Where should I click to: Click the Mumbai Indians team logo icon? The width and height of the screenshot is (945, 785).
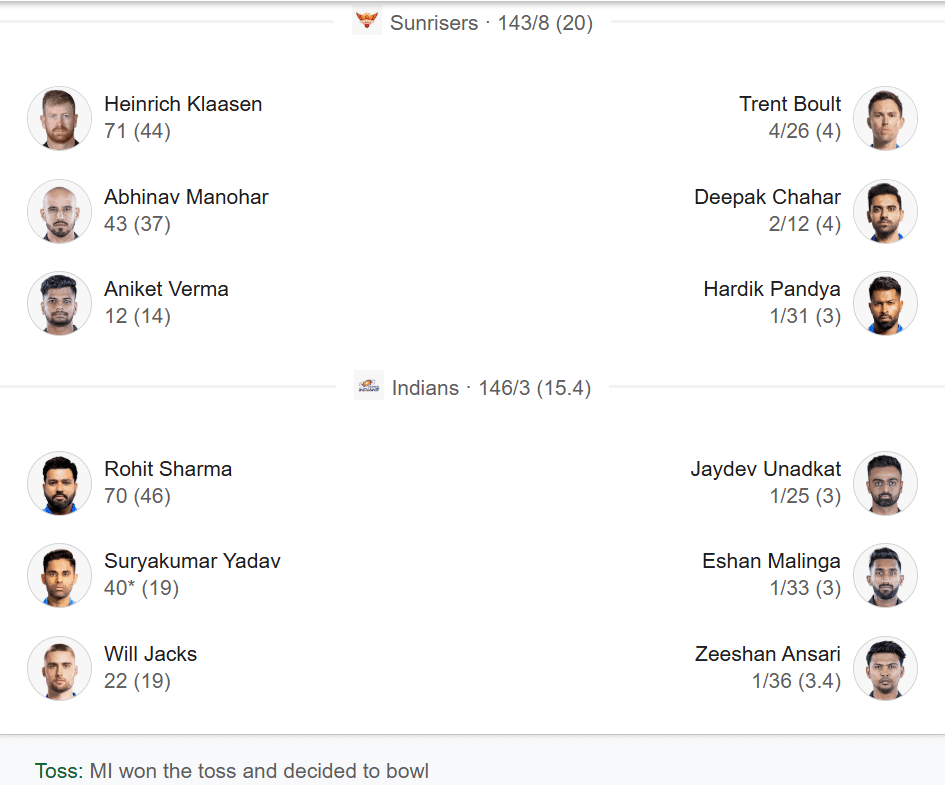tap(369, 386)
